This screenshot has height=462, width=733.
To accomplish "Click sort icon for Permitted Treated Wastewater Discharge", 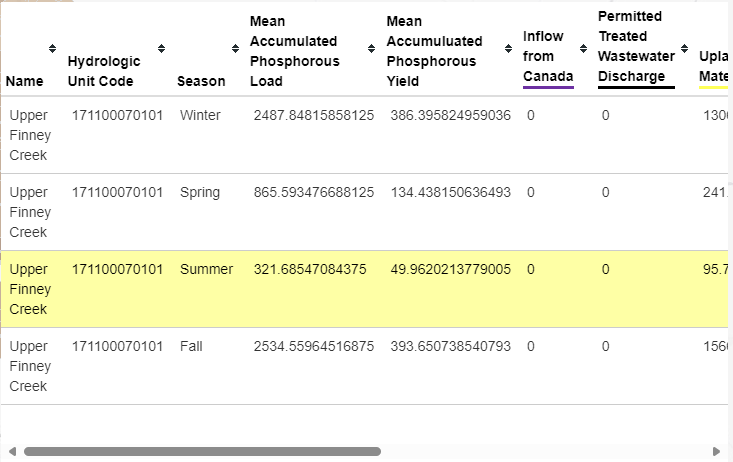I will click(x=684, y=49).
